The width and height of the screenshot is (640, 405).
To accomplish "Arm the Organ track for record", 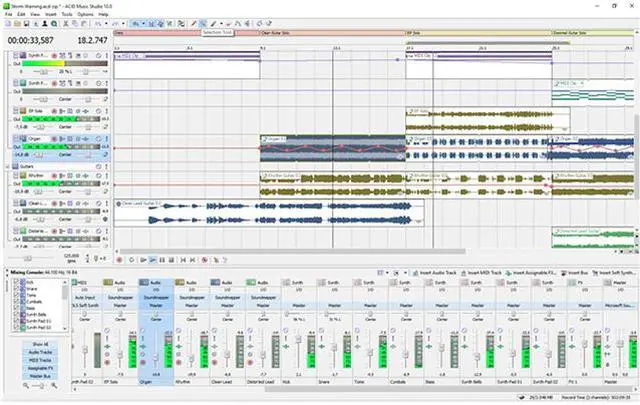I will 54,139.
